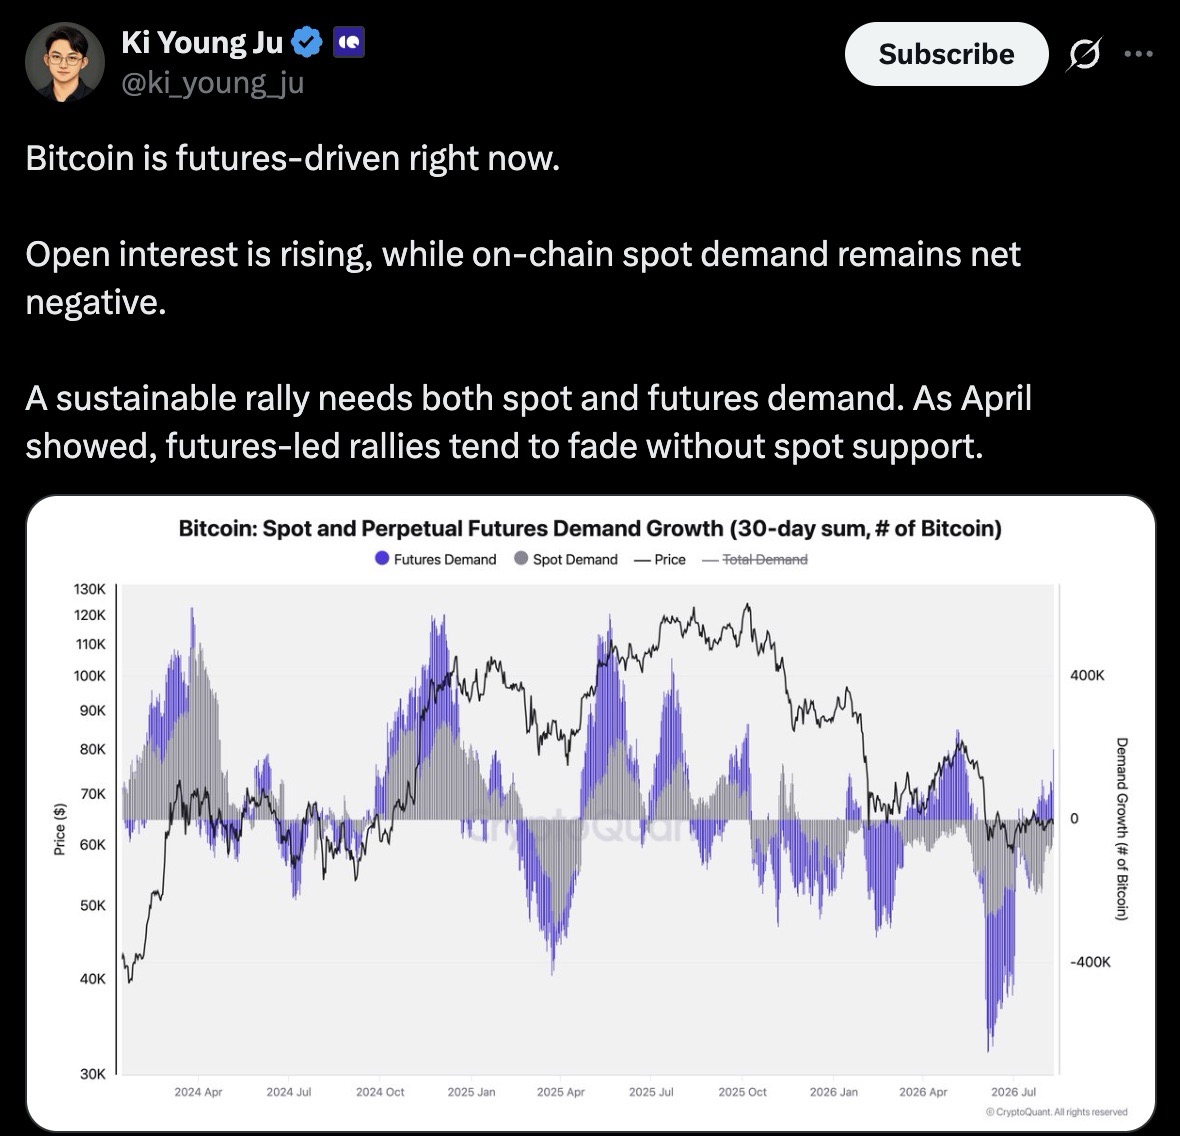
Task: Click the CryptoQuant copyright notice
Action: [x=1057, y=1112]
